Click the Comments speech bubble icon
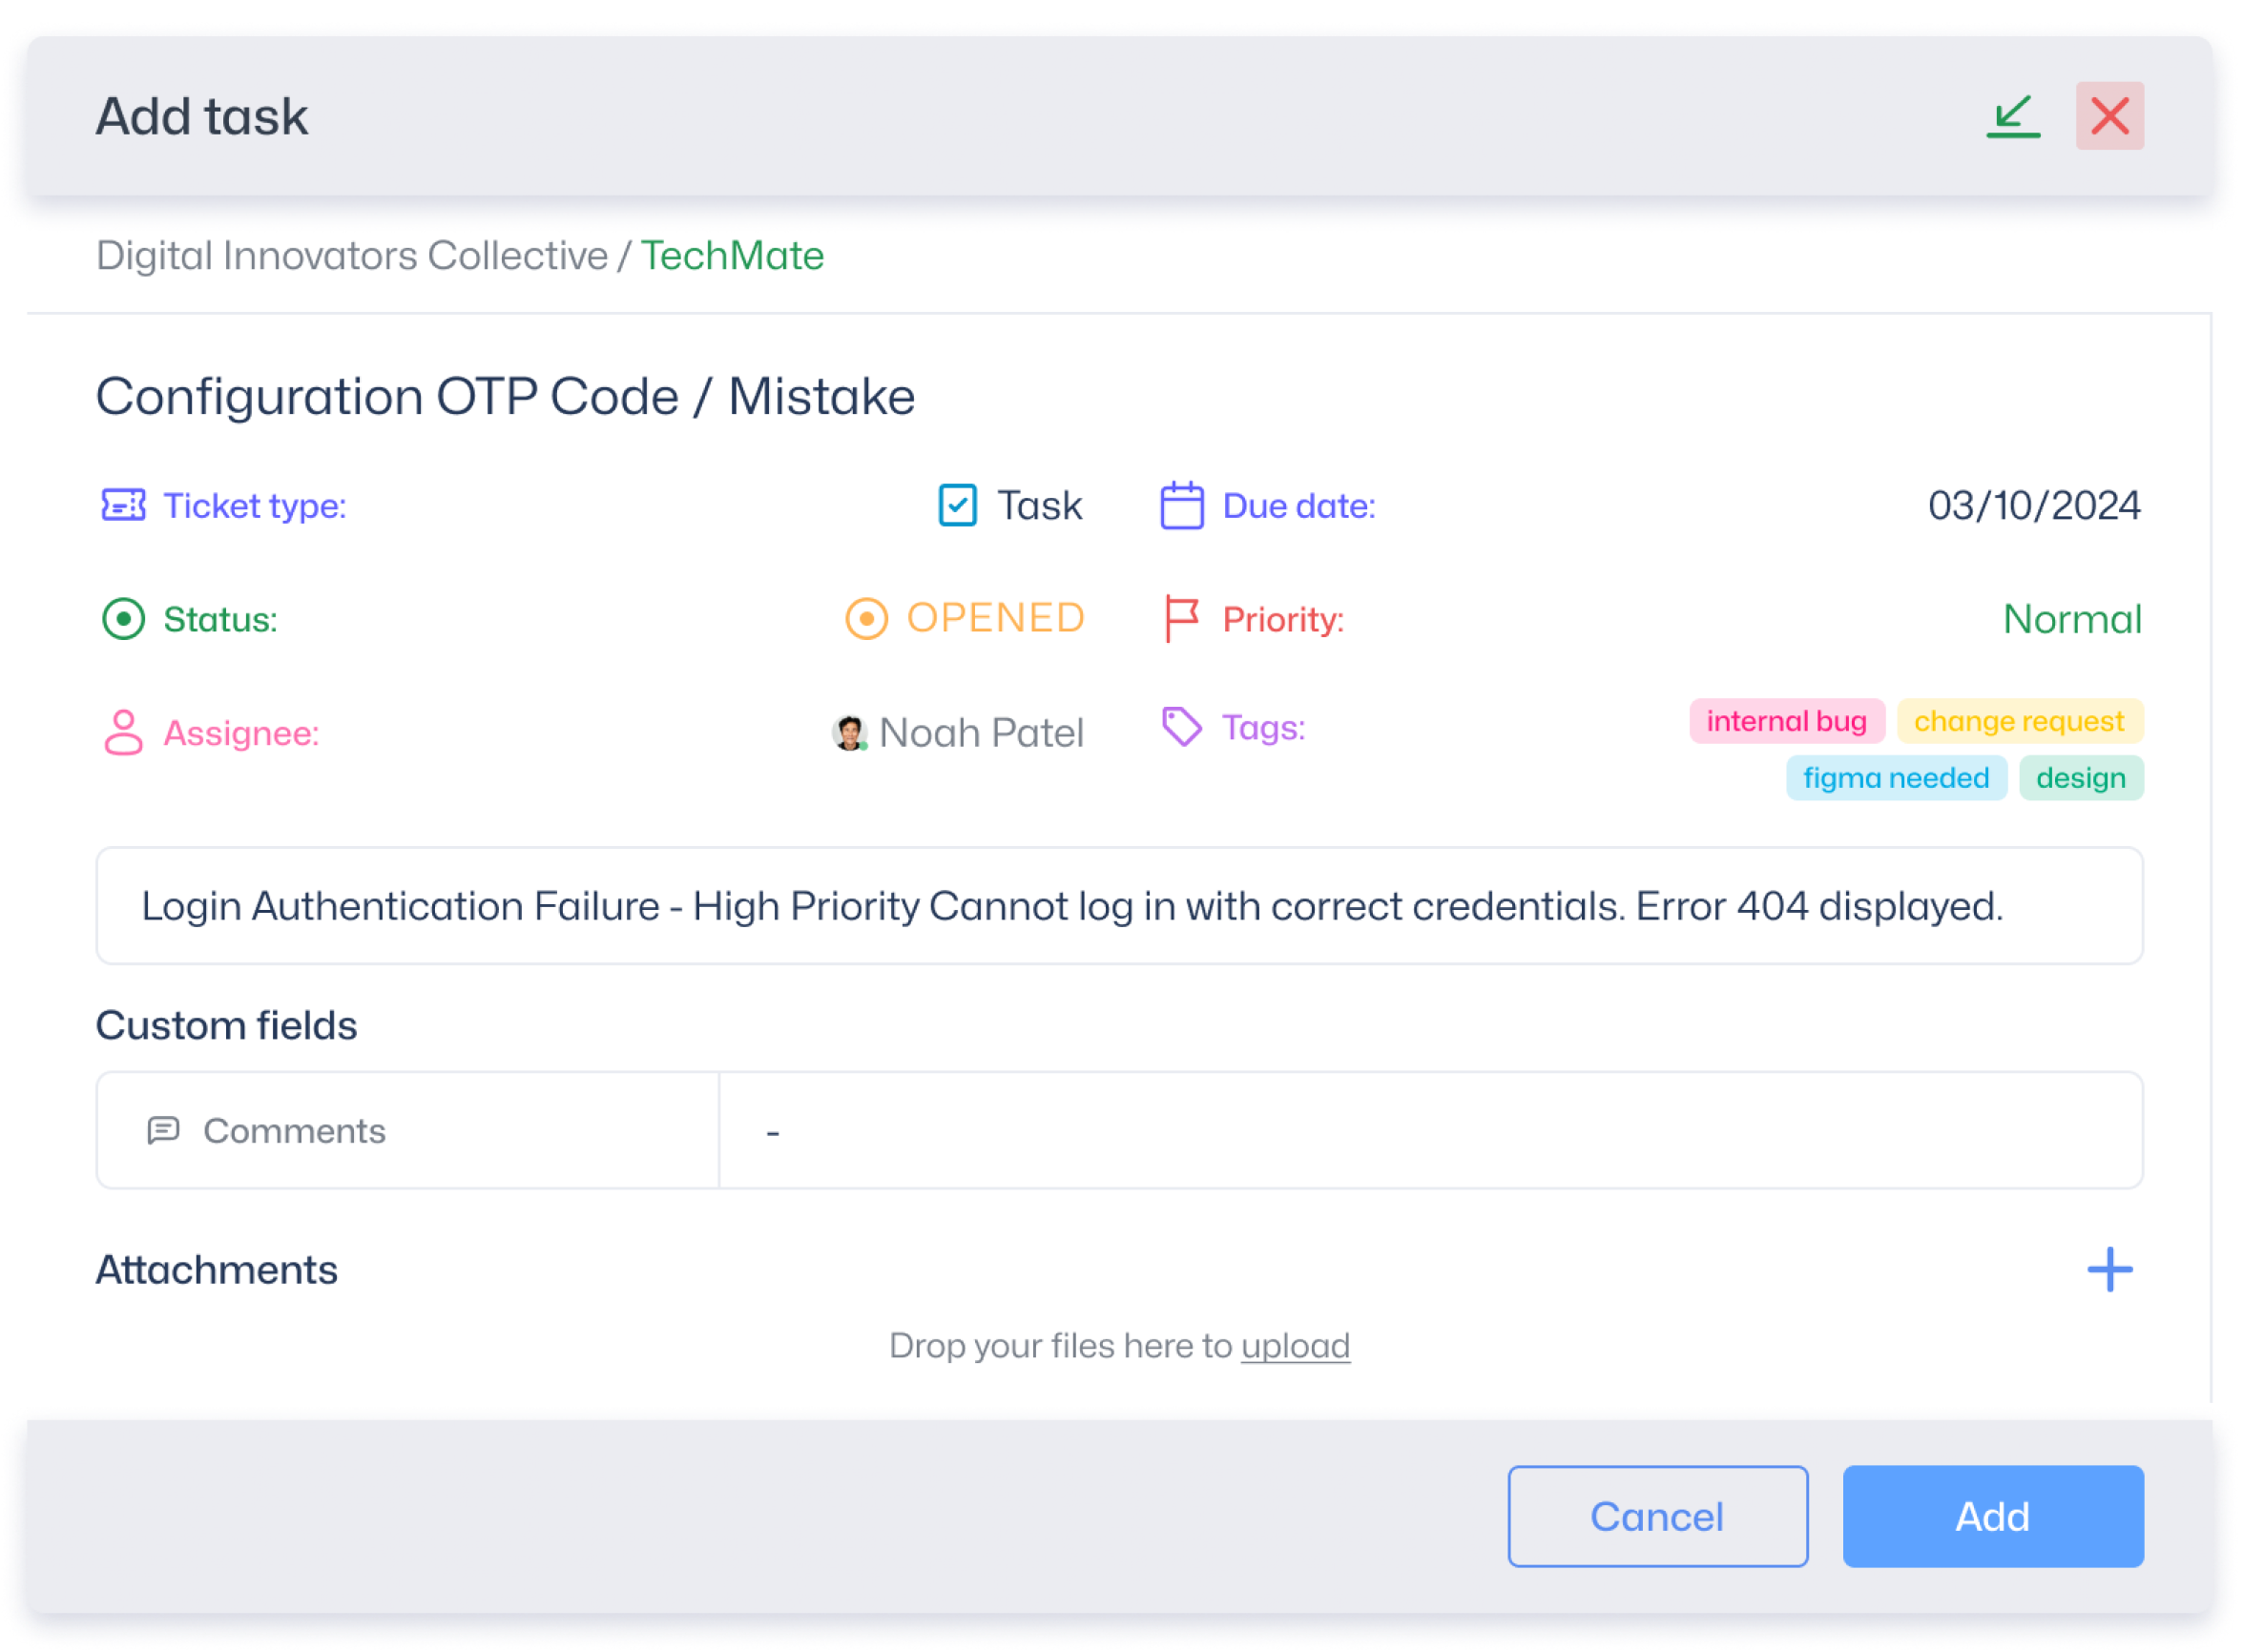The image size is (2243, 1652). click(163, 1132)
